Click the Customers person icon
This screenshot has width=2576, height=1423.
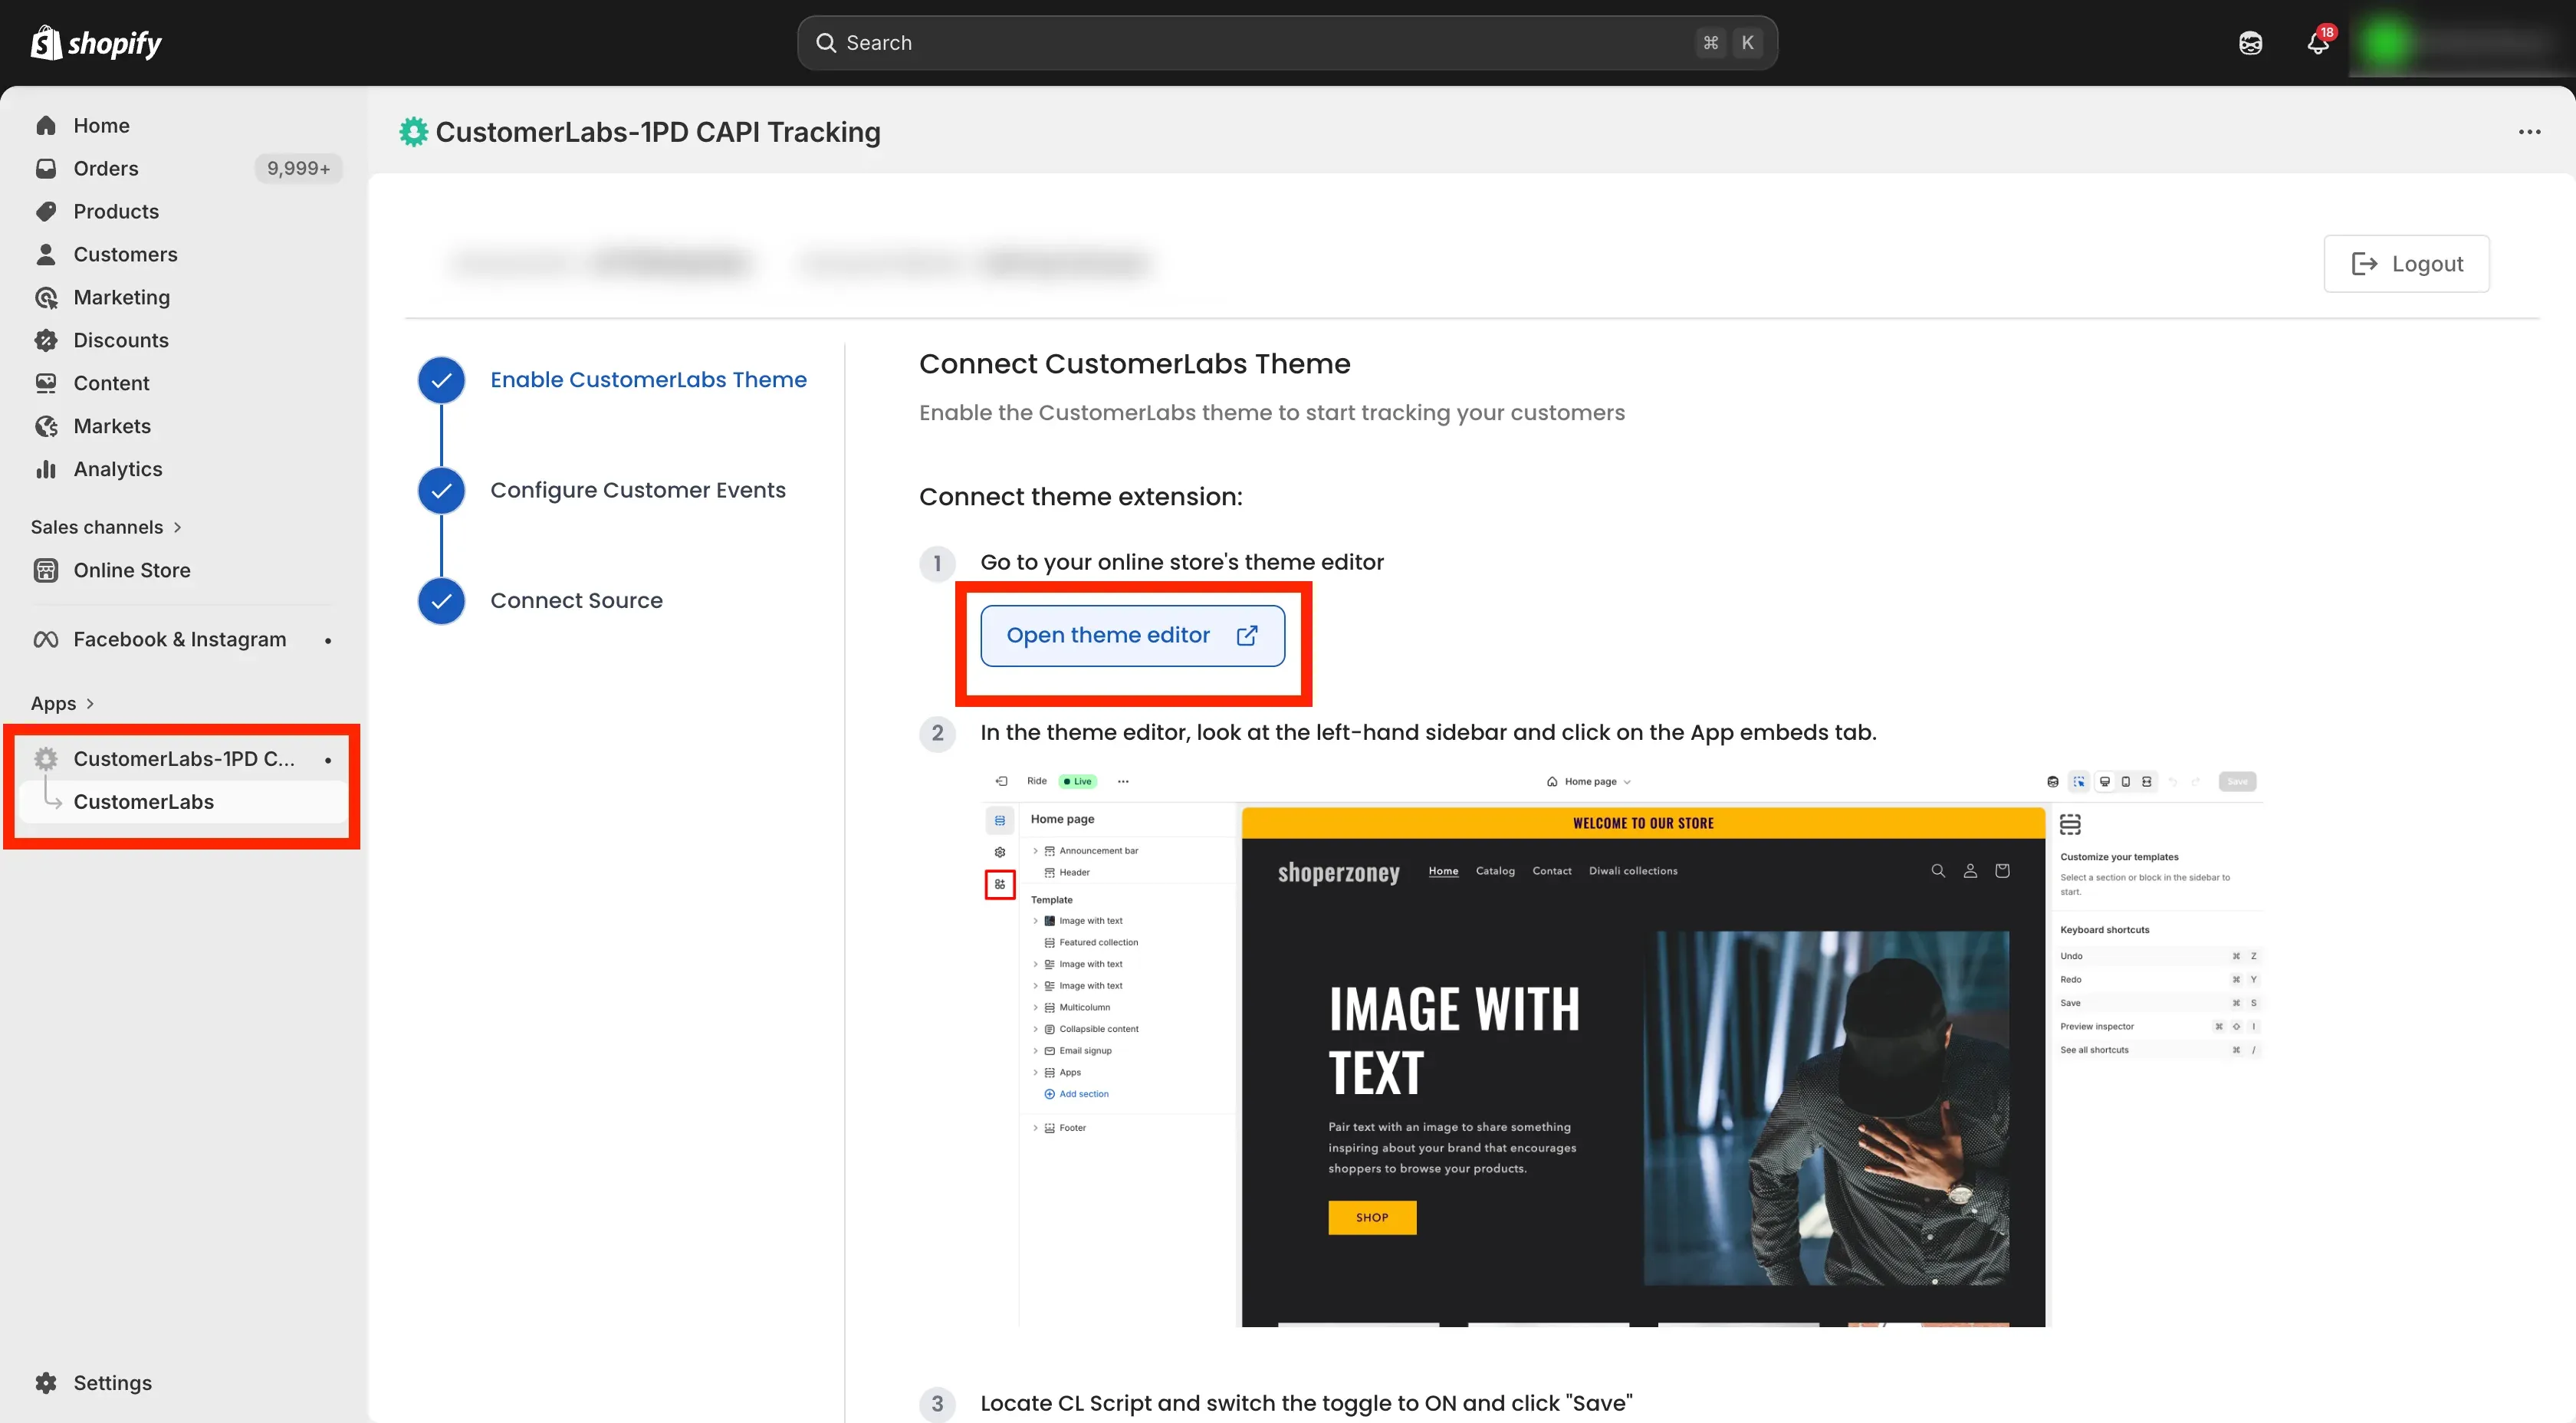coord(46,255)
